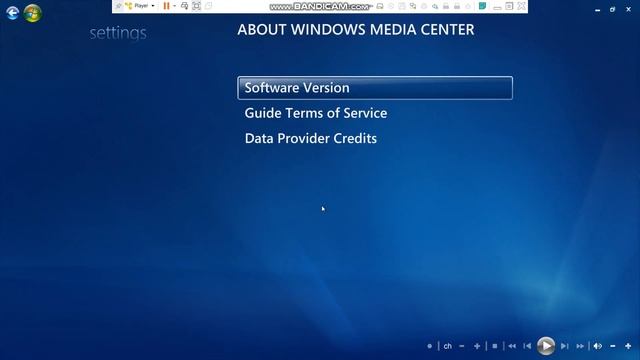Decrease channel with ch minus button
The height and width of the screenshot is (360, 640).
pyautogui.click(x=462, y=346)
